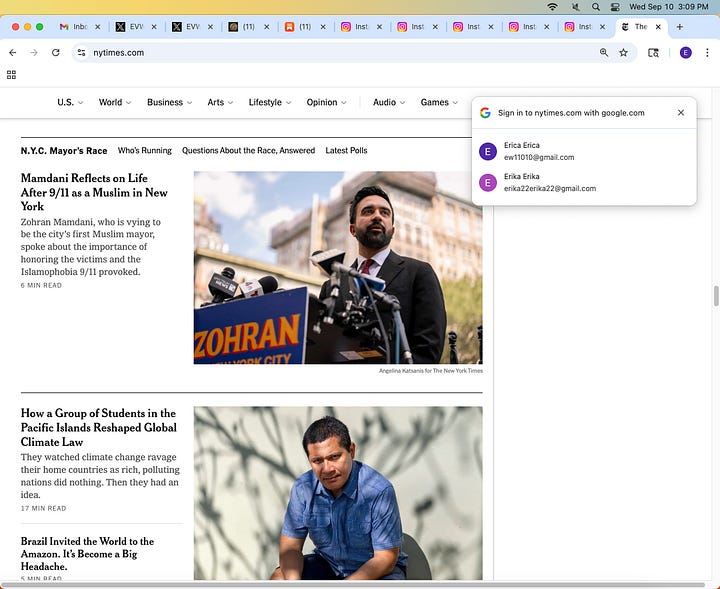Reload the nytimes.com page
720x589 pixels.
56,53
